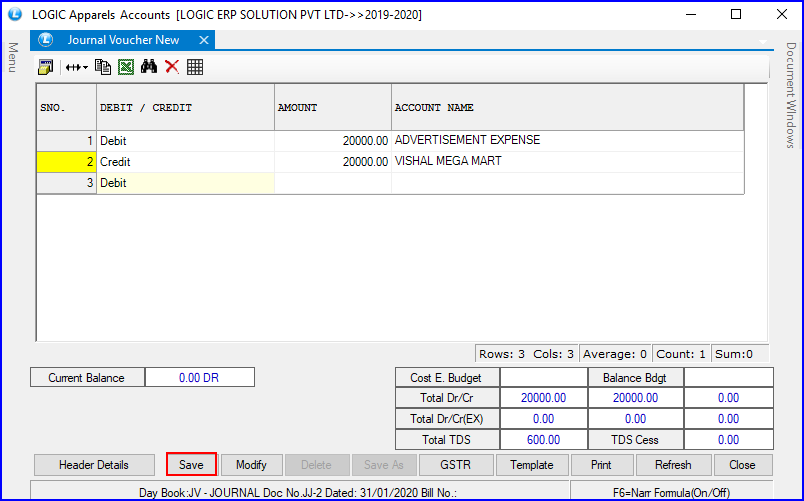Click the 600.00 Total TDS value
The image size is (804, 501).
544,440
